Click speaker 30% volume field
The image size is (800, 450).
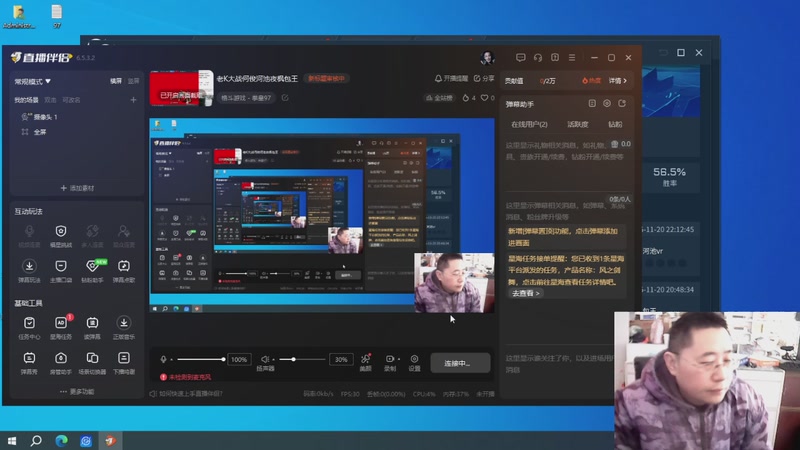pos(341,360)
